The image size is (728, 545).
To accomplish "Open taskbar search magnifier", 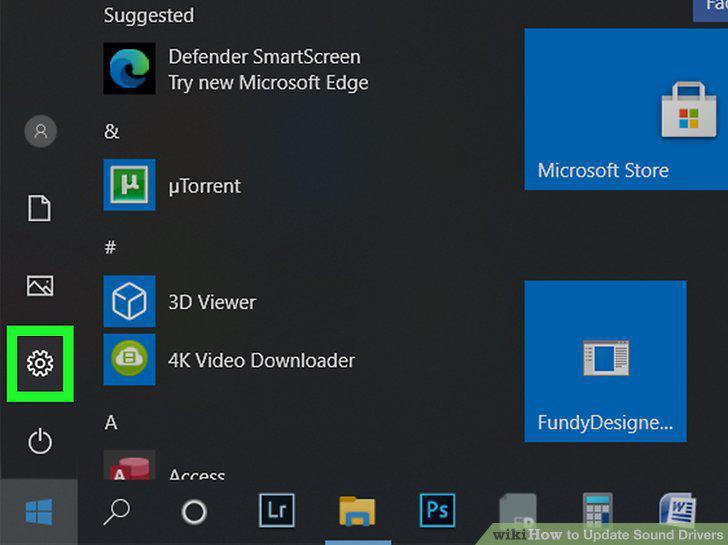I will point(117,512).
